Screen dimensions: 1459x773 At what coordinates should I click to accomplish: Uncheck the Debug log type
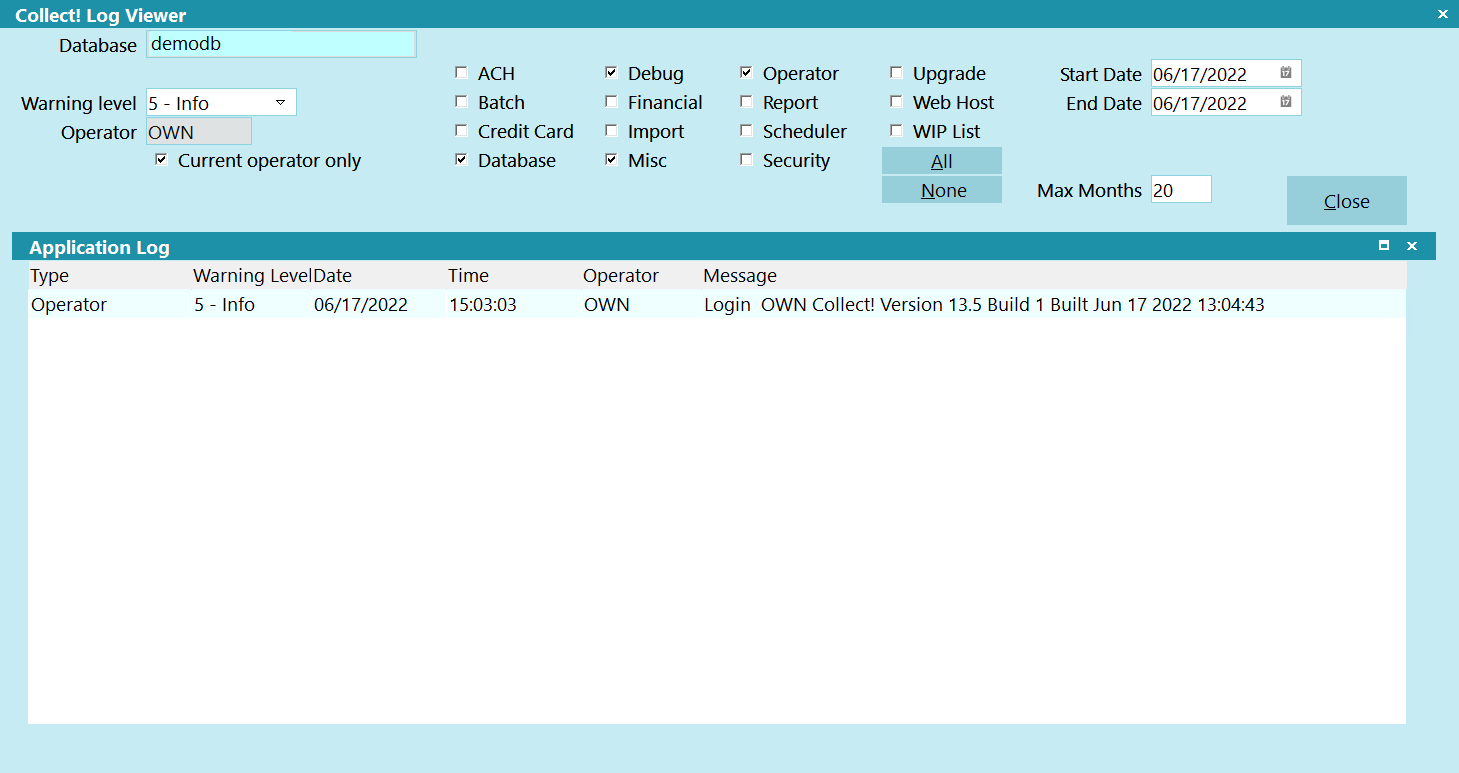tap(611, 73)
